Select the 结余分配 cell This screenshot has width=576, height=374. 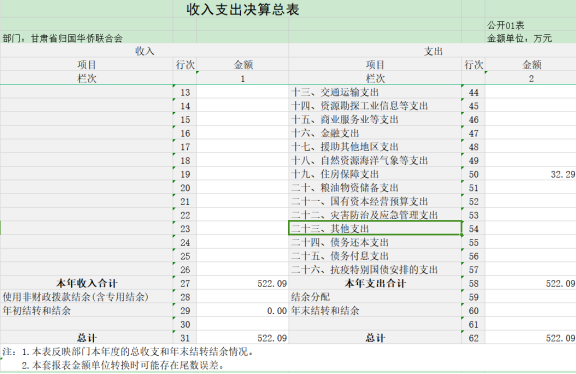375,297
